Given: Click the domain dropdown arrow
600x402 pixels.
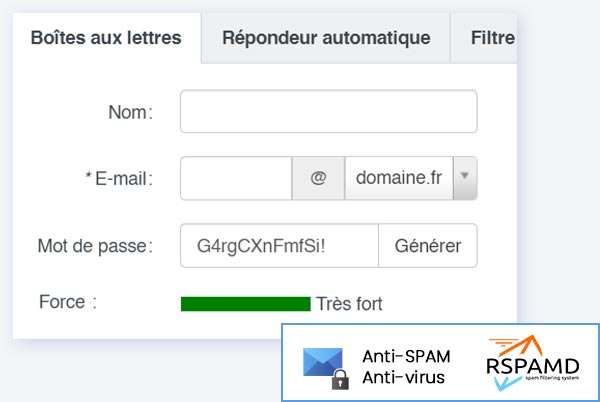Looking at the screenshot, I should pos(465,177).
